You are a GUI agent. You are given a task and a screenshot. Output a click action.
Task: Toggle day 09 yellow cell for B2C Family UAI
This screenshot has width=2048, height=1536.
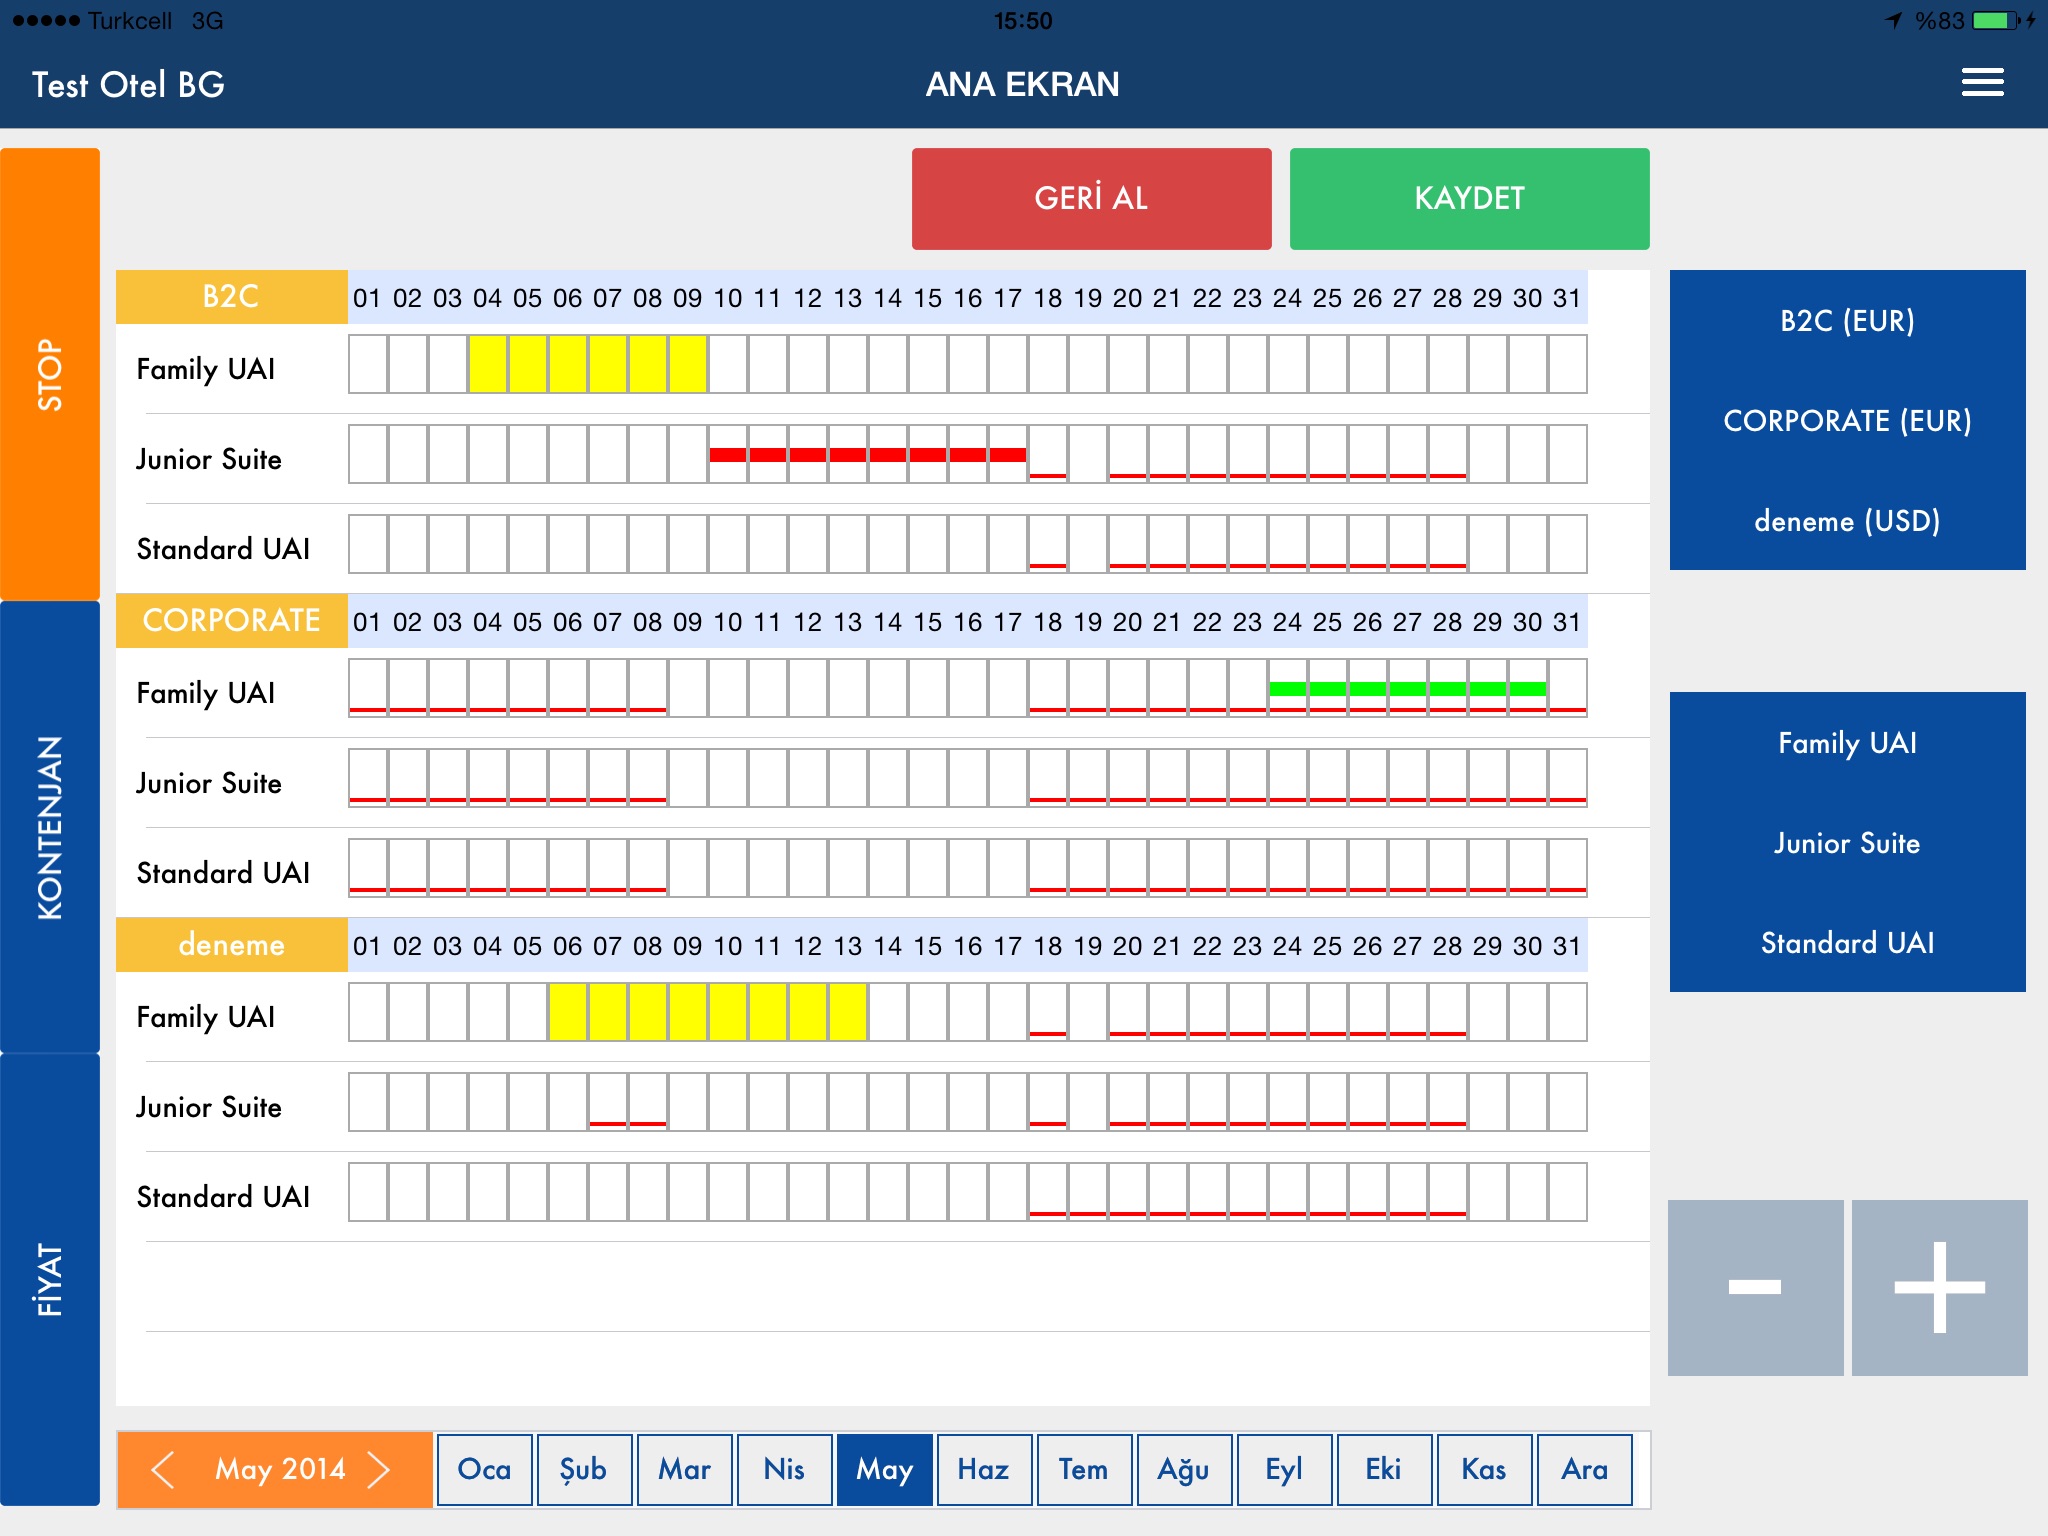click(688, 364)
